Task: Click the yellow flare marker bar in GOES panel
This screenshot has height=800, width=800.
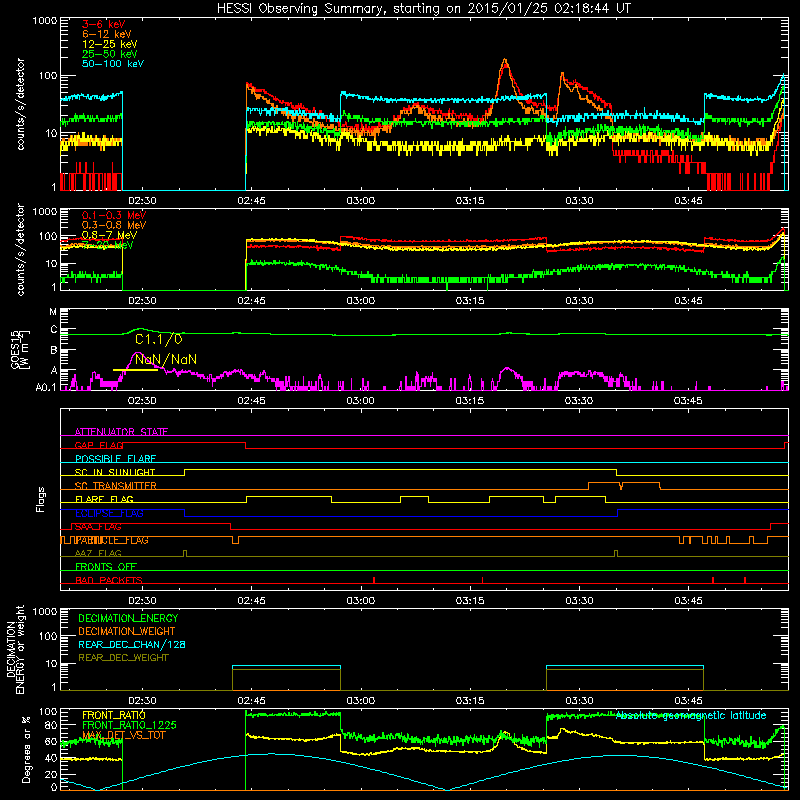Action: 135,370
